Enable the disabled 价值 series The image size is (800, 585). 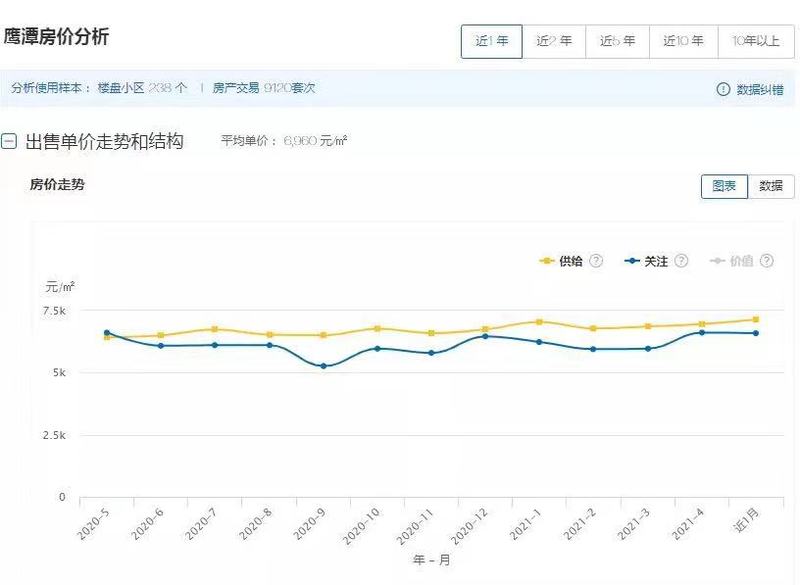[x=740, y=260]
